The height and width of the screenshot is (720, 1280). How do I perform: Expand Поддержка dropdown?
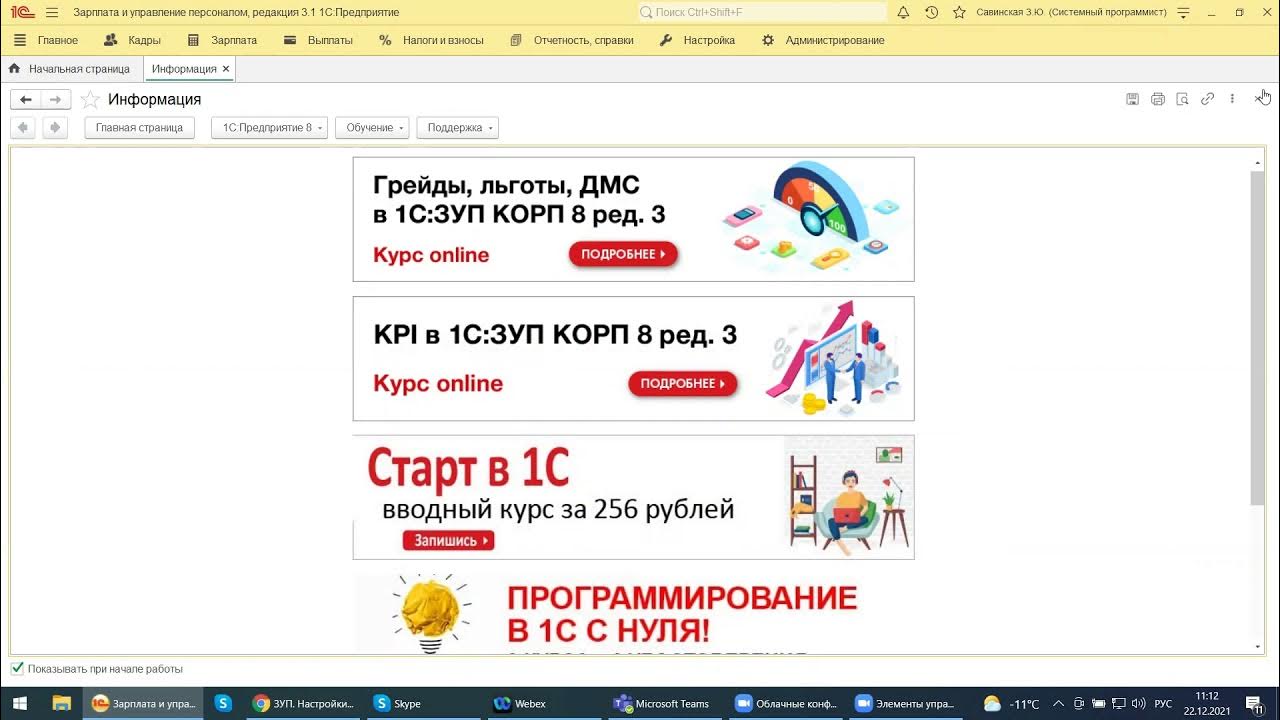(458, 127)
